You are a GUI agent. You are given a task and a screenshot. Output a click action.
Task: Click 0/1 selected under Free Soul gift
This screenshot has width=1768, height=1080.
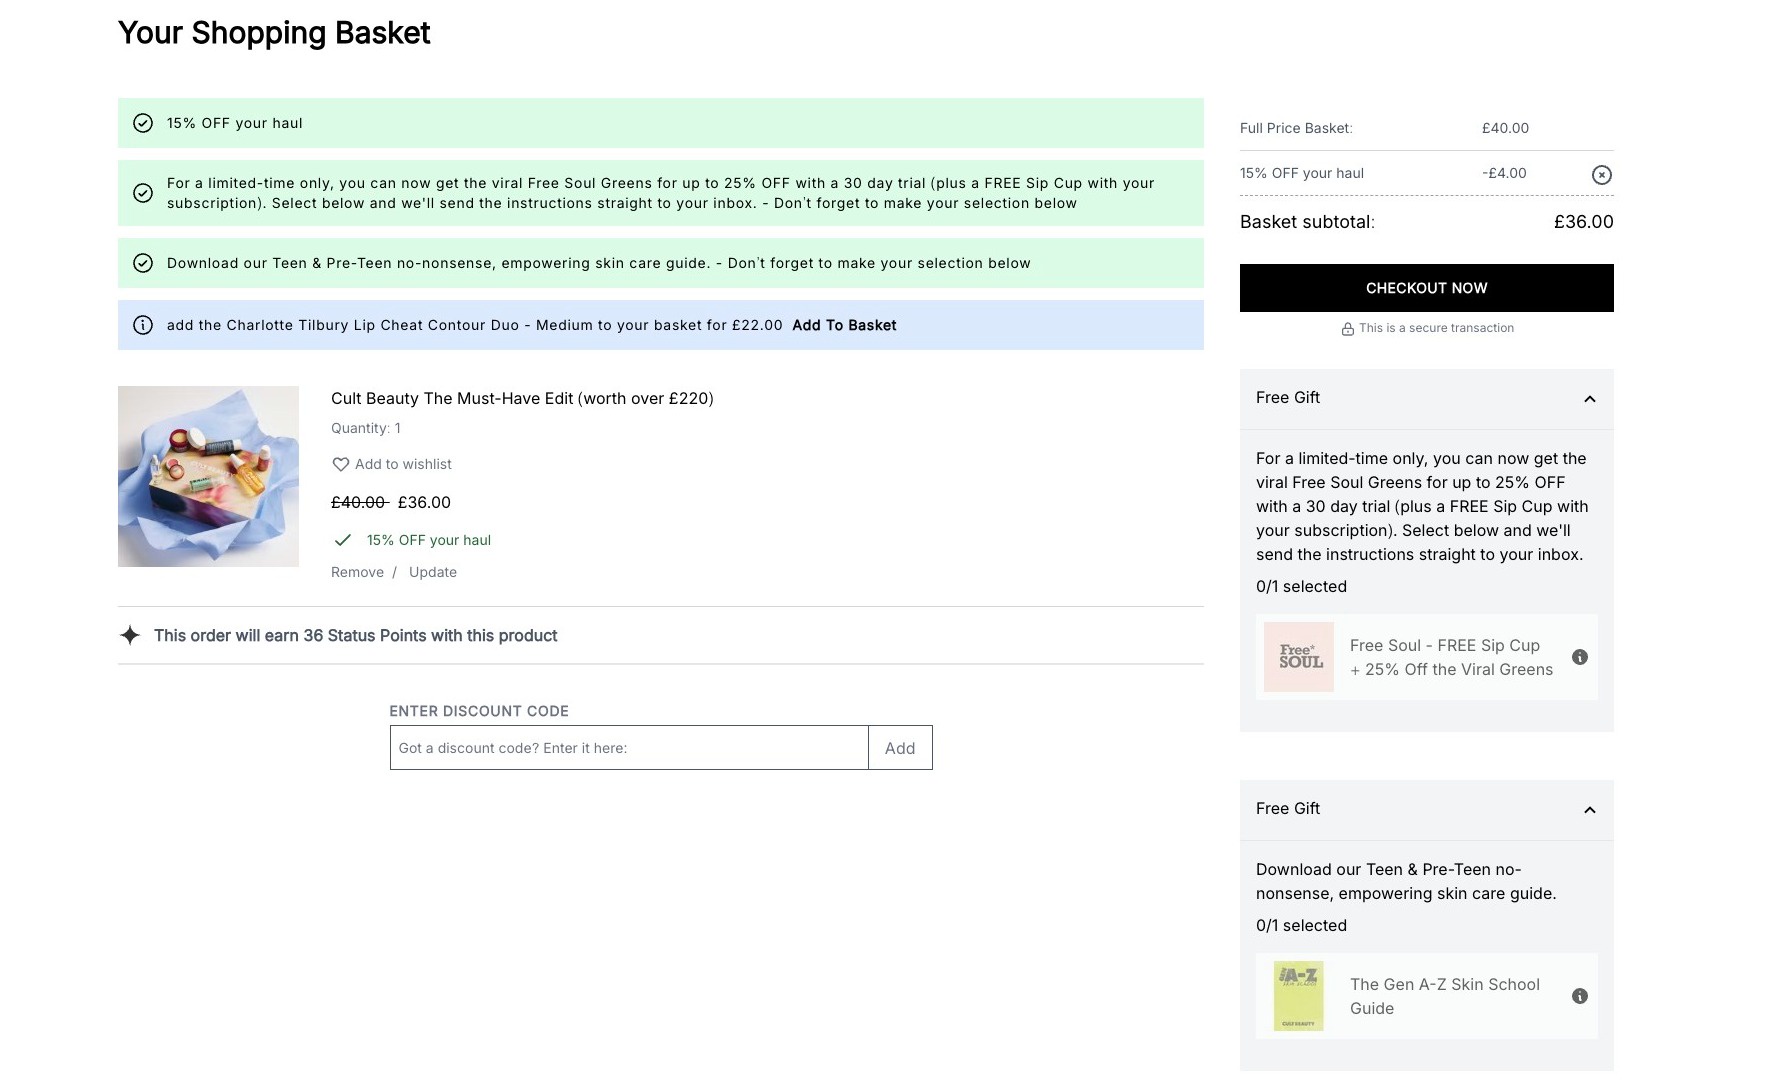coord(1301,586)
